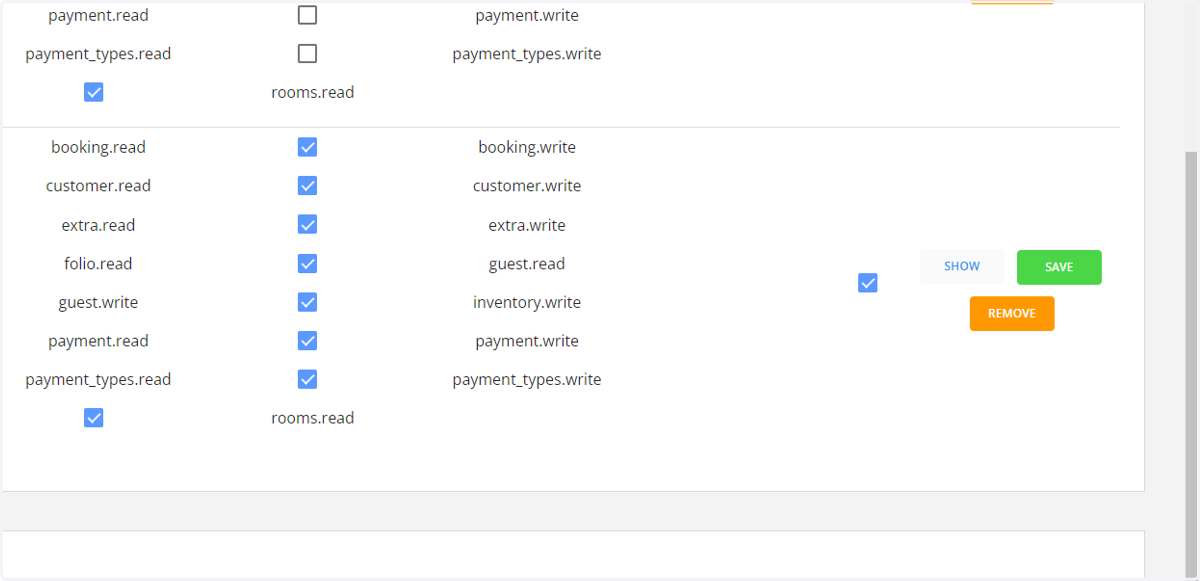Toggle checkbox between extra.read and extra.write
The height and width of the screenshot is (581, 1200).
pyautogui.click(x=308, y=225)
